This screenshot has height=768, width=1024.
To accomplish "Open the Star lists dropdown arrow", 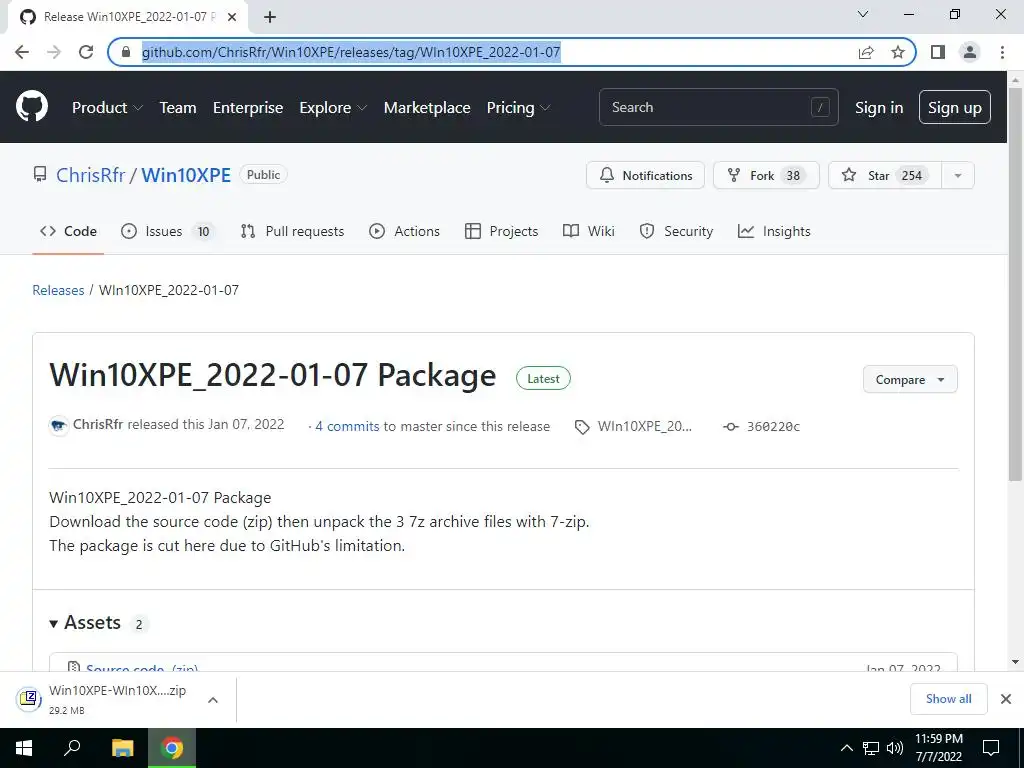I will point(957,175).
